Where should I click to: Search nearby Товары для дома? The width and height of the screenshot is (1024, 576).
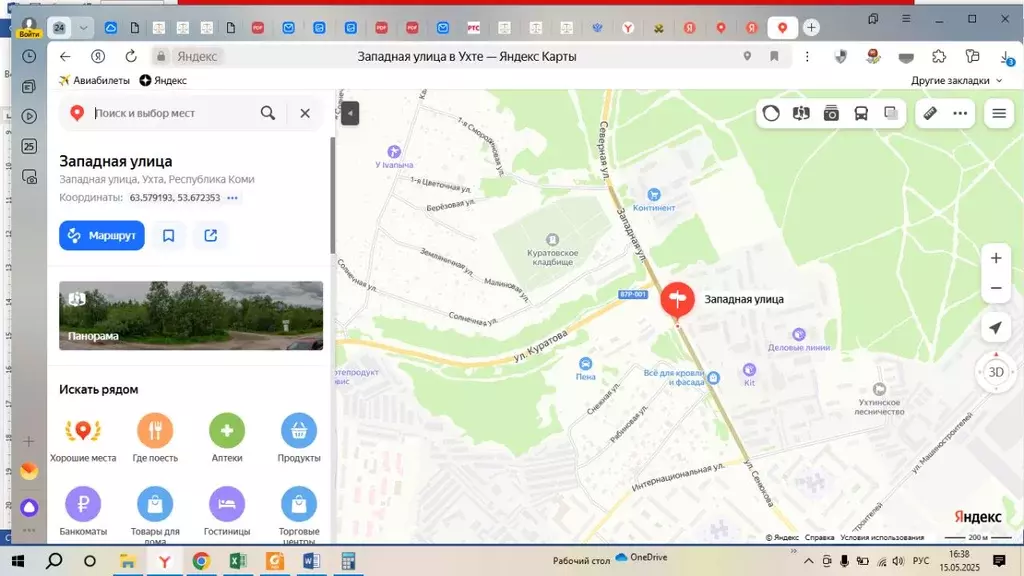(155, 515)
